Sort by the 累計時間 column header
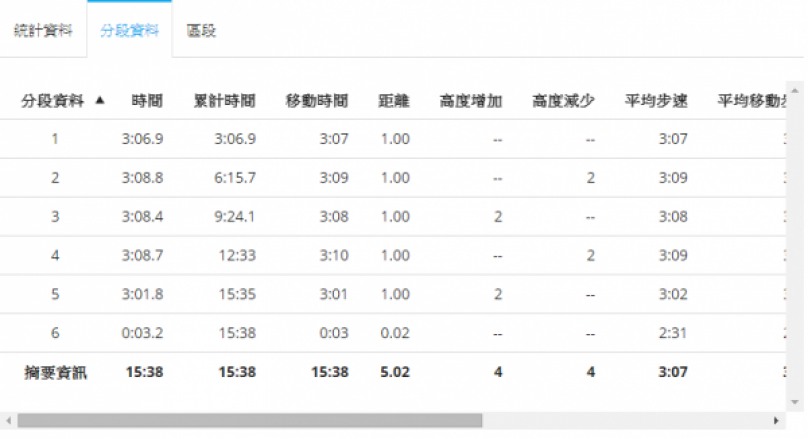The height and width of the screenshot is (439, 808). [224, 100]
